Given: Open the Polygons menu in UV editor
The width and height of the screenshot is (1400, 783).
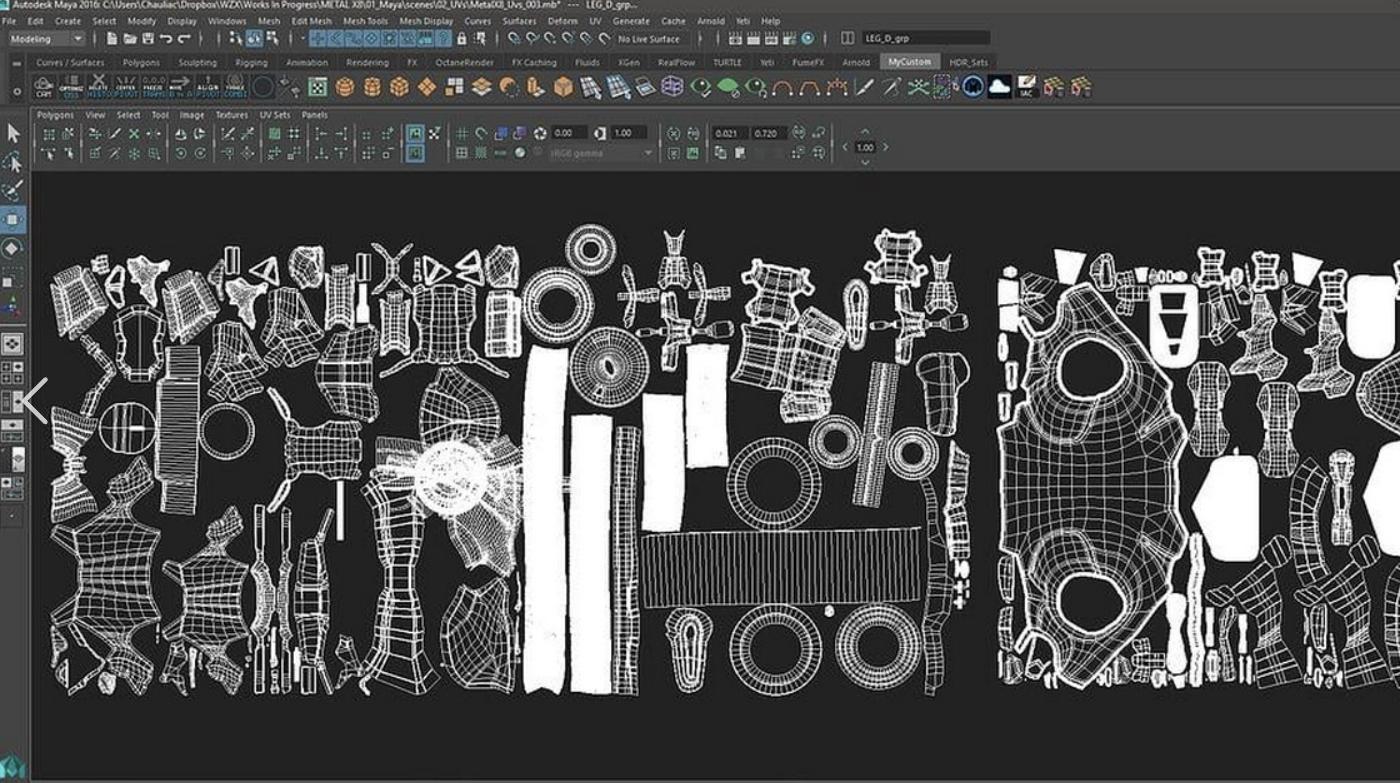Looking at the screenshot, I should pyautogui.click(x=55, y=115).
